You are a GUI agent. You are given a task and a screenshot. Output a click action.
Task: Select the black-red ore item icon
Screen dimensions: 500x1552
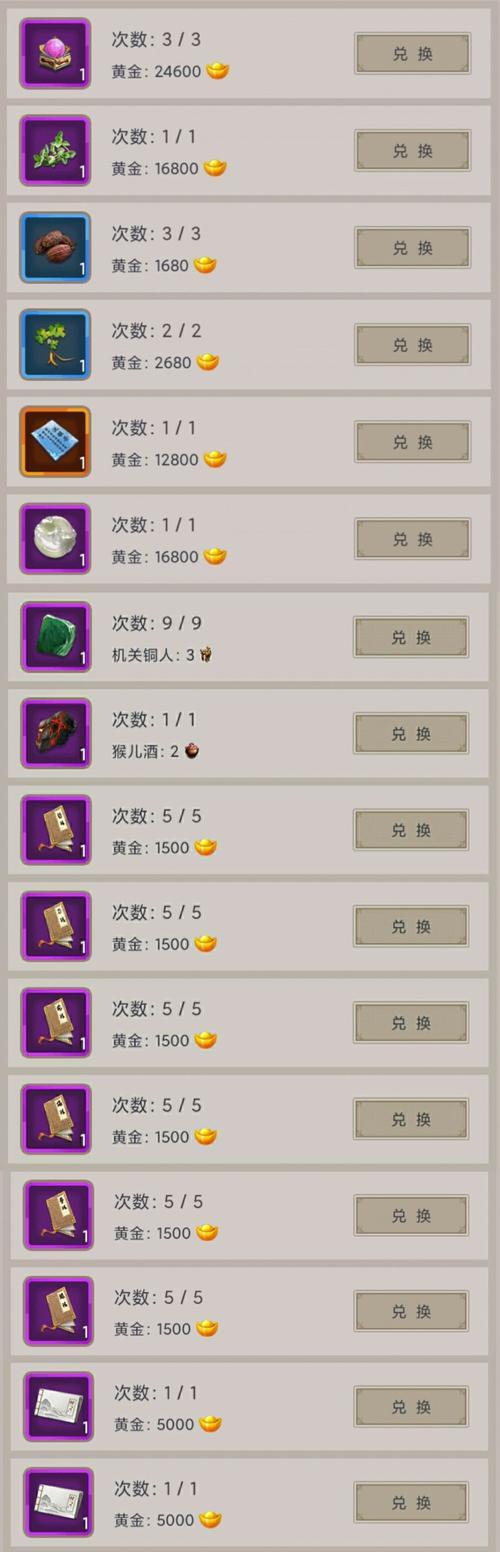(55, 733)
